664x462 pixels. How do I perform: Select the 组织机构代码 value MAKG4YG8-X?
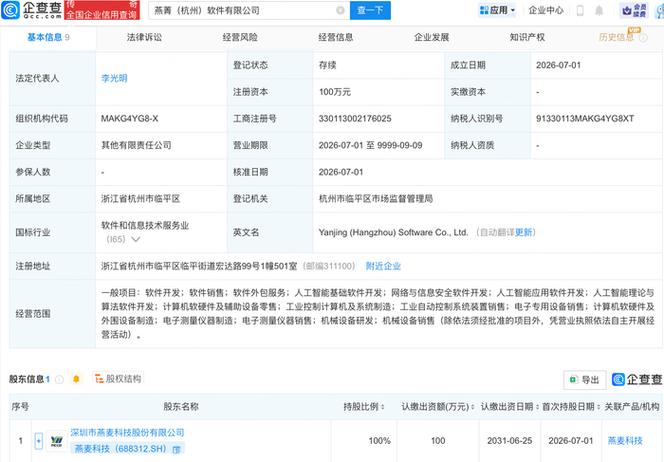click(130, 119)
